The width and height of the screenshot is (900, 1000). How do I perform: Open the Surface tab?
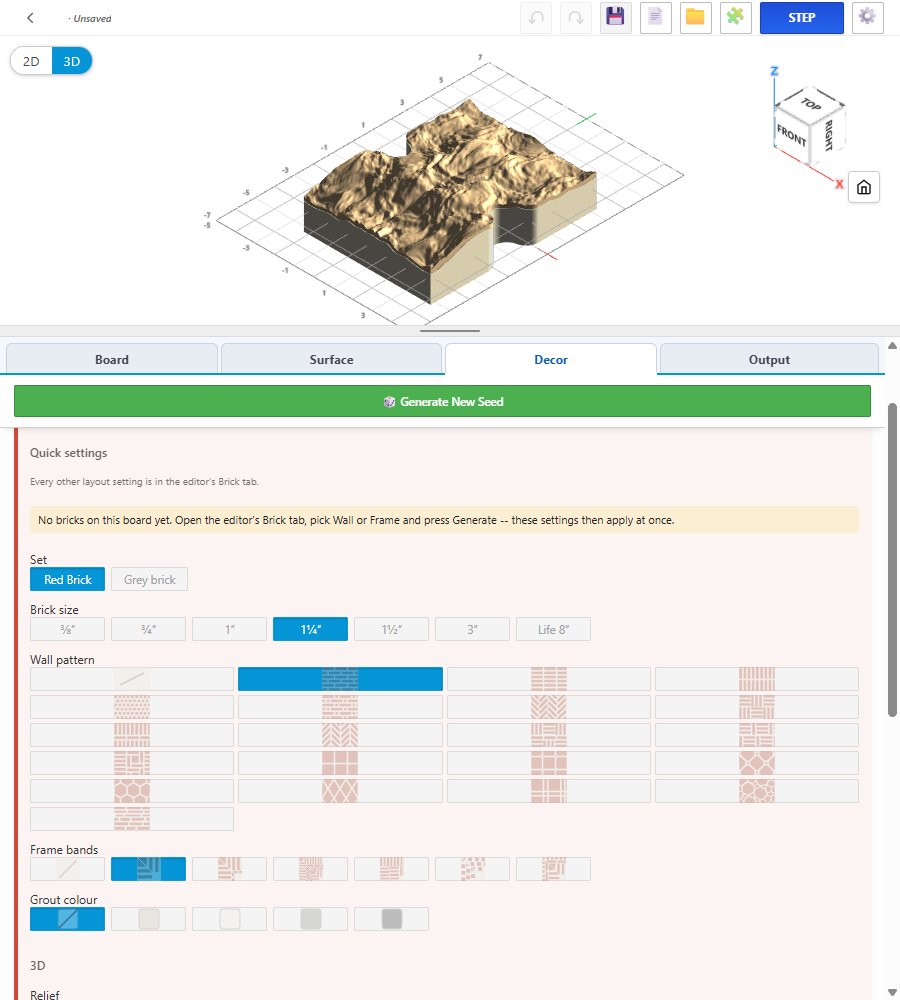(x=331, y=359)
